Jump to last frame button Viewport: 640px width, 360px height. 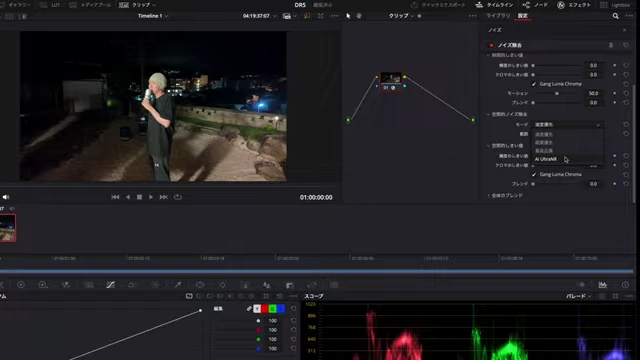164,197
